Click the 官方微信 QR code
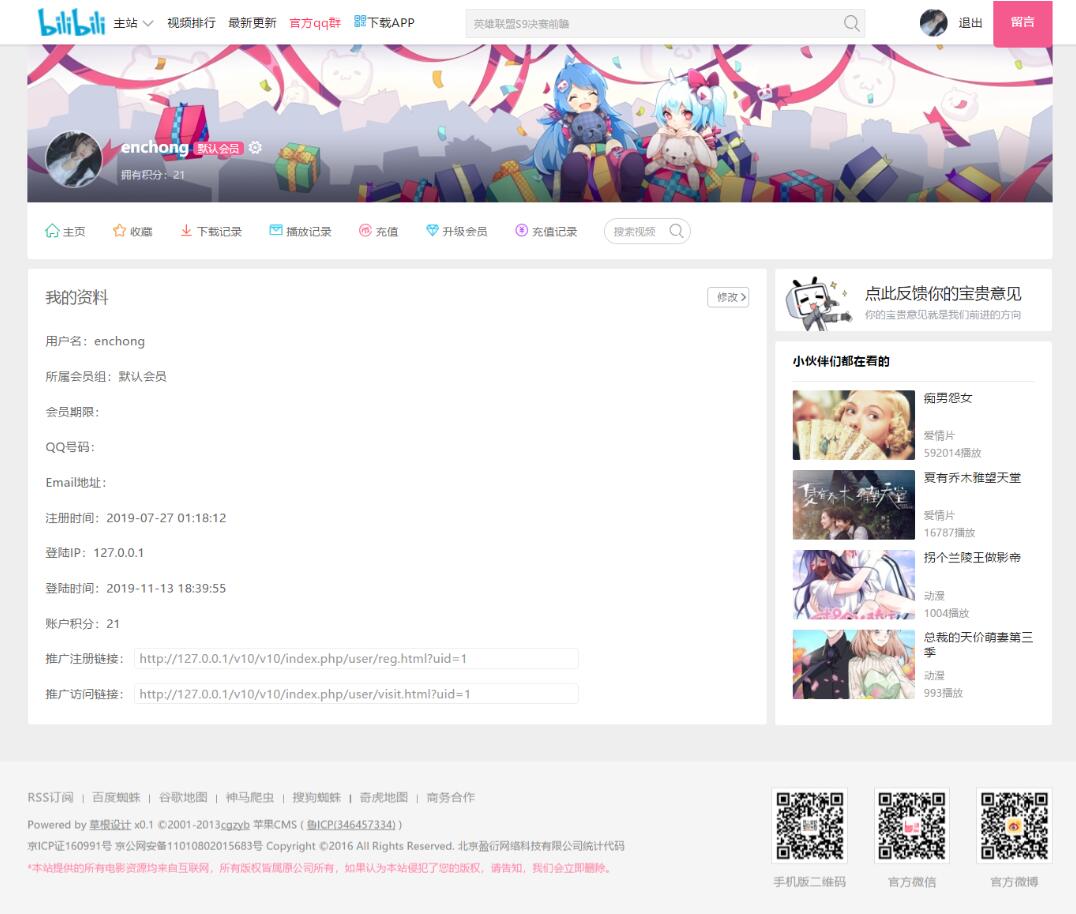1076x914 pixels. 912,825
